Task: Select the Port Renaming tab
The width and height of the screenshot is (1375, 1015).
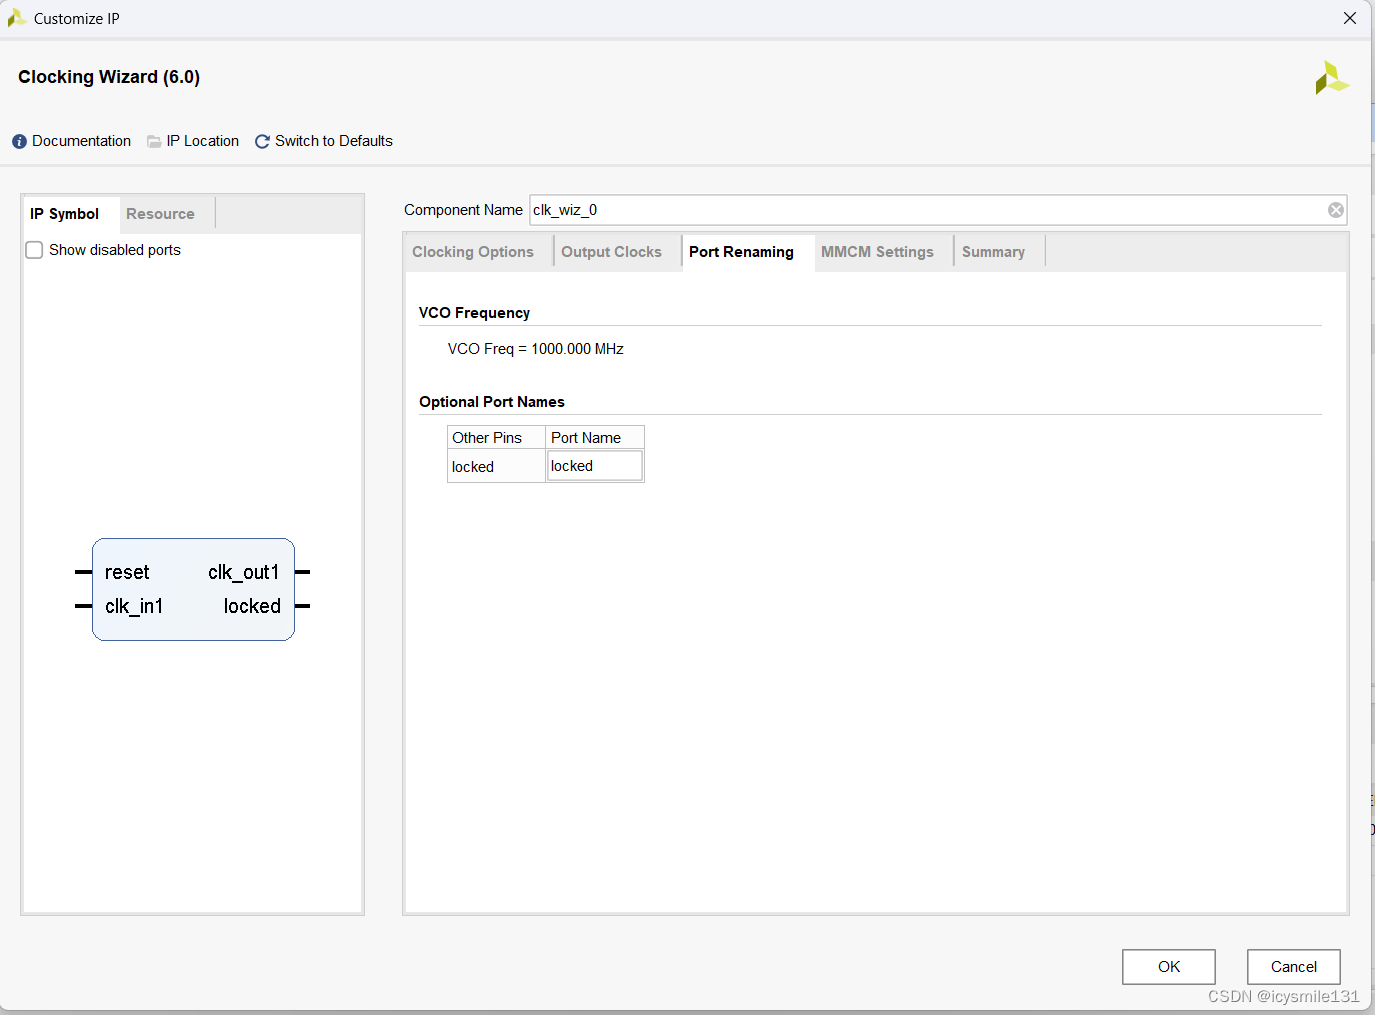Action: click(x=741, y=252)
